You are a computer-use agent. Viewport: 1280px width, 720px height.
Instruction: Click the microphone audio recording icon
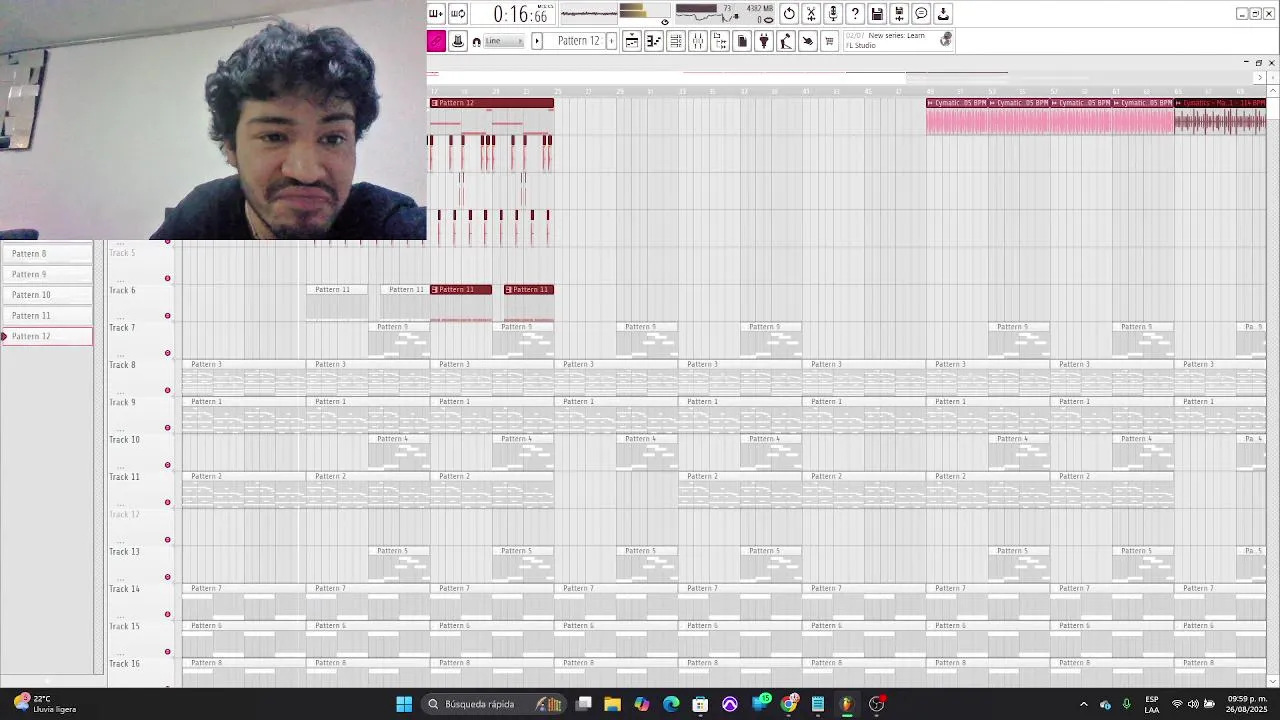click(x=833, y=13)
